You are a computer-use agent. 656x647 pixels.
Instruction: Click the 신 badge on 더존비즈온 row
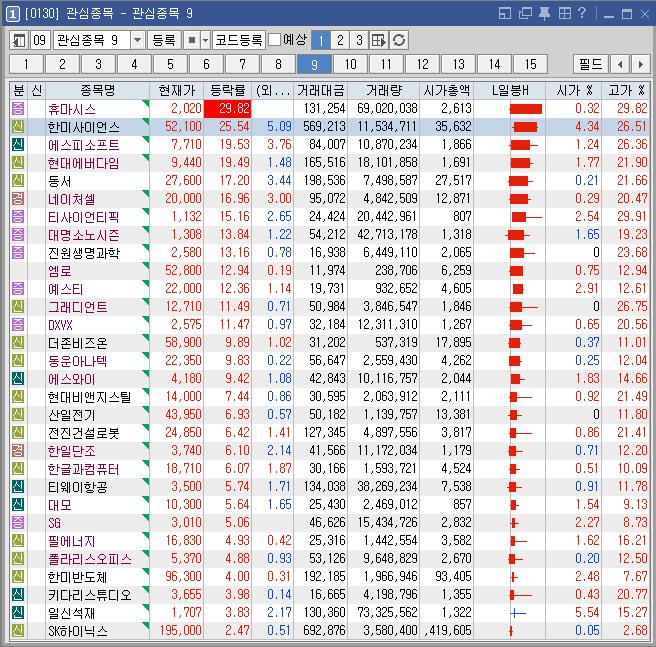(x=18, y=343)
